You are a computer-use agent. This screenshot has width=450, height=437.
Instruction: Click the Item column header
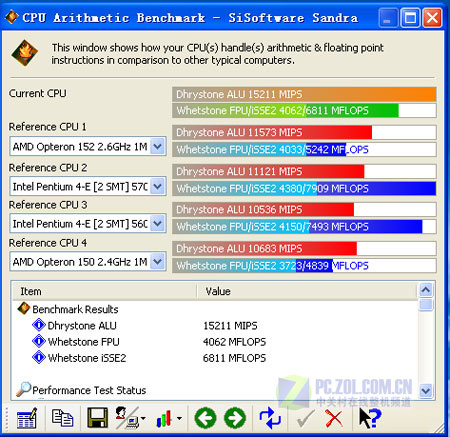coord(104,291)
